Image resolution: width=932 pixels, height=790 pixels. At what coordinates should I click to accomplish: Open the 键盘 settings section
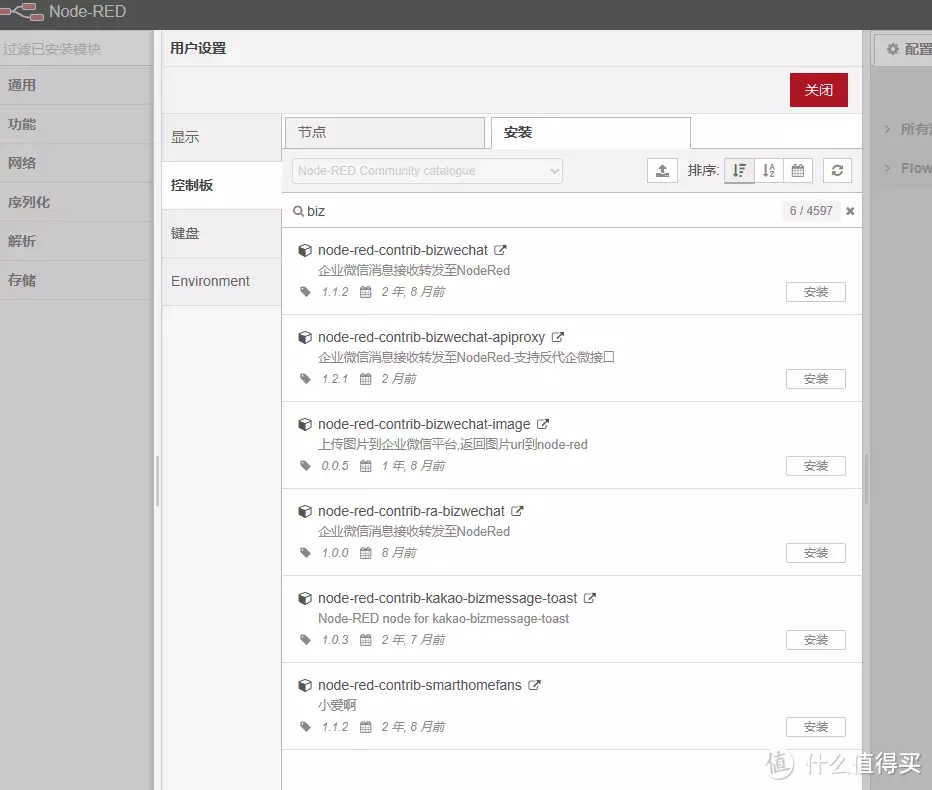[221, 233]
